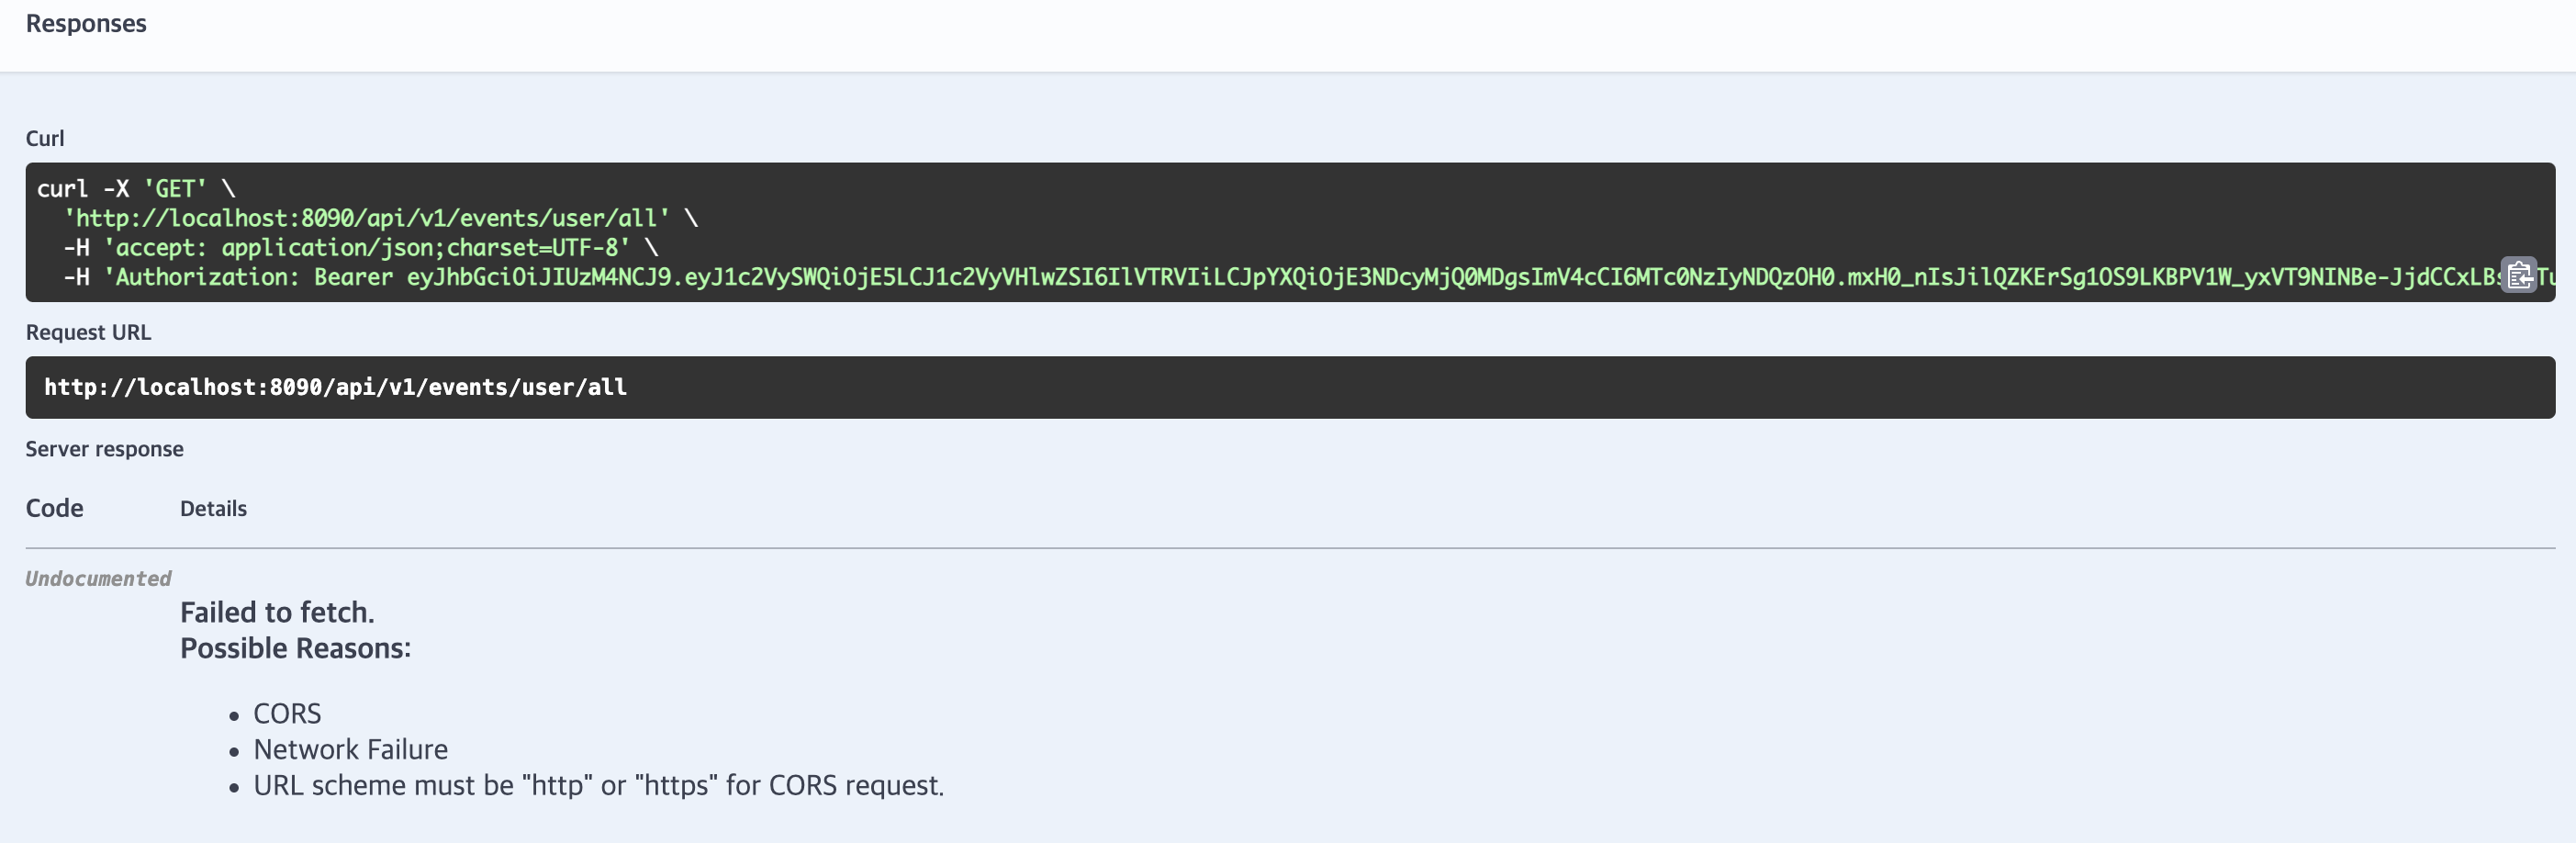2576x843 pixels.
Task: Click the Server response label
Action: pos(104,449)
